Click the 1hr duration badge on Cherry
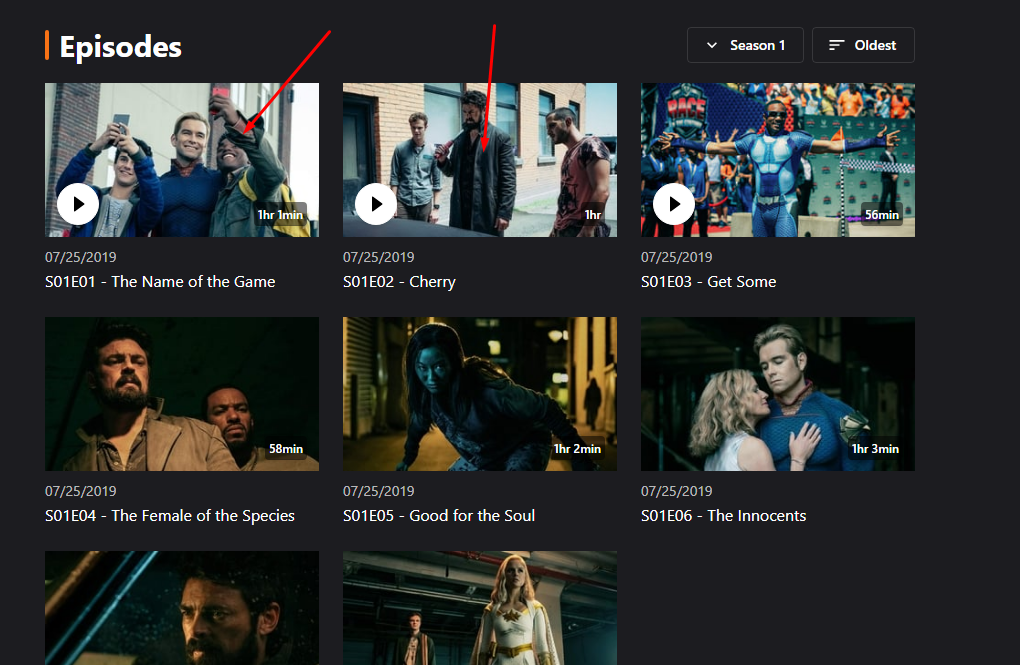The width and height of the screenshot is (1020, 665). (593, 215)
